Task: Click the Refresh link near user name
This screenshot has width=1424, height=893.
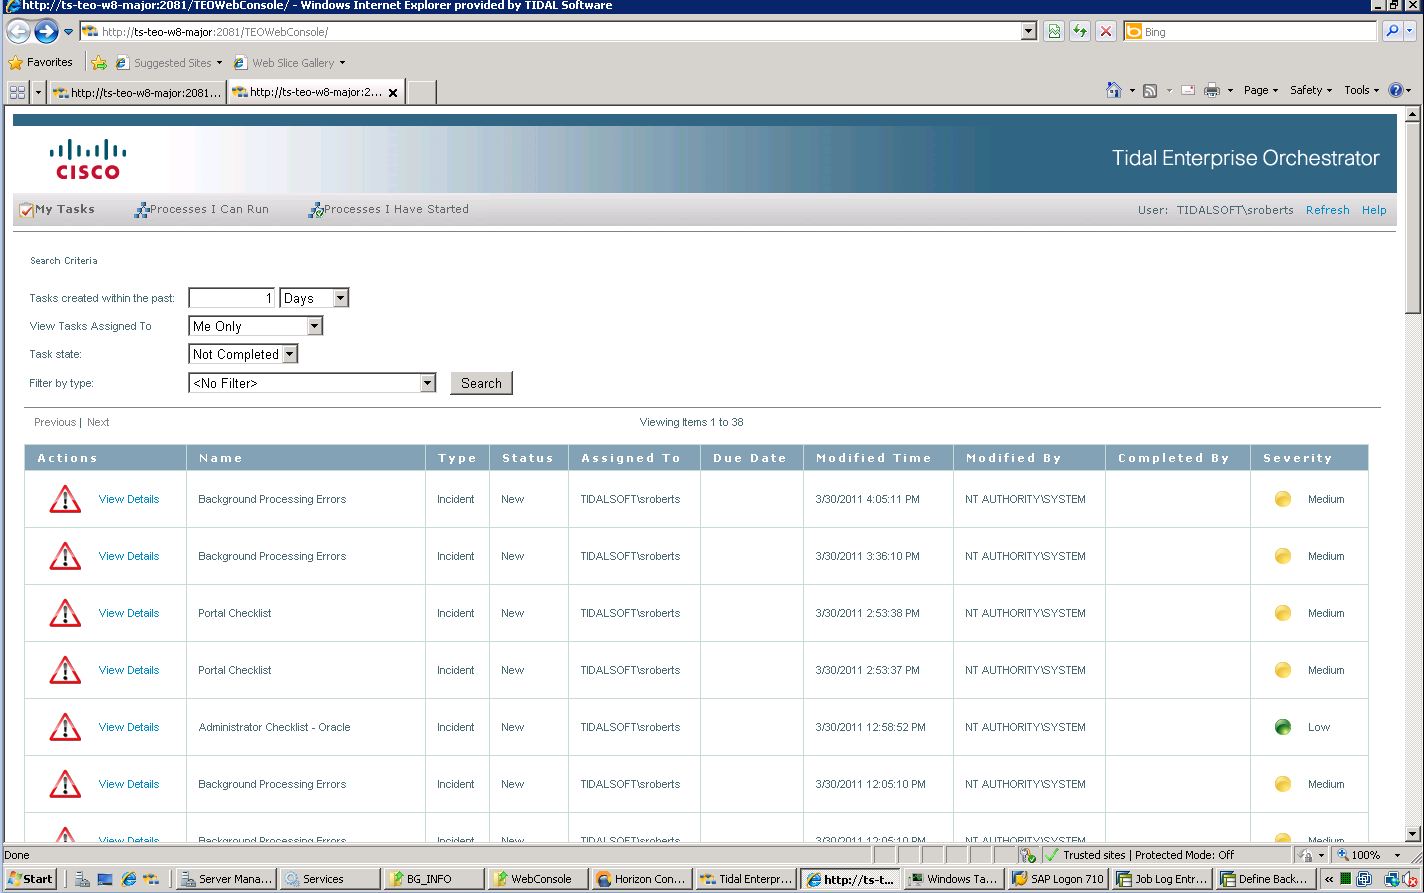Action: click(1327, 210)
